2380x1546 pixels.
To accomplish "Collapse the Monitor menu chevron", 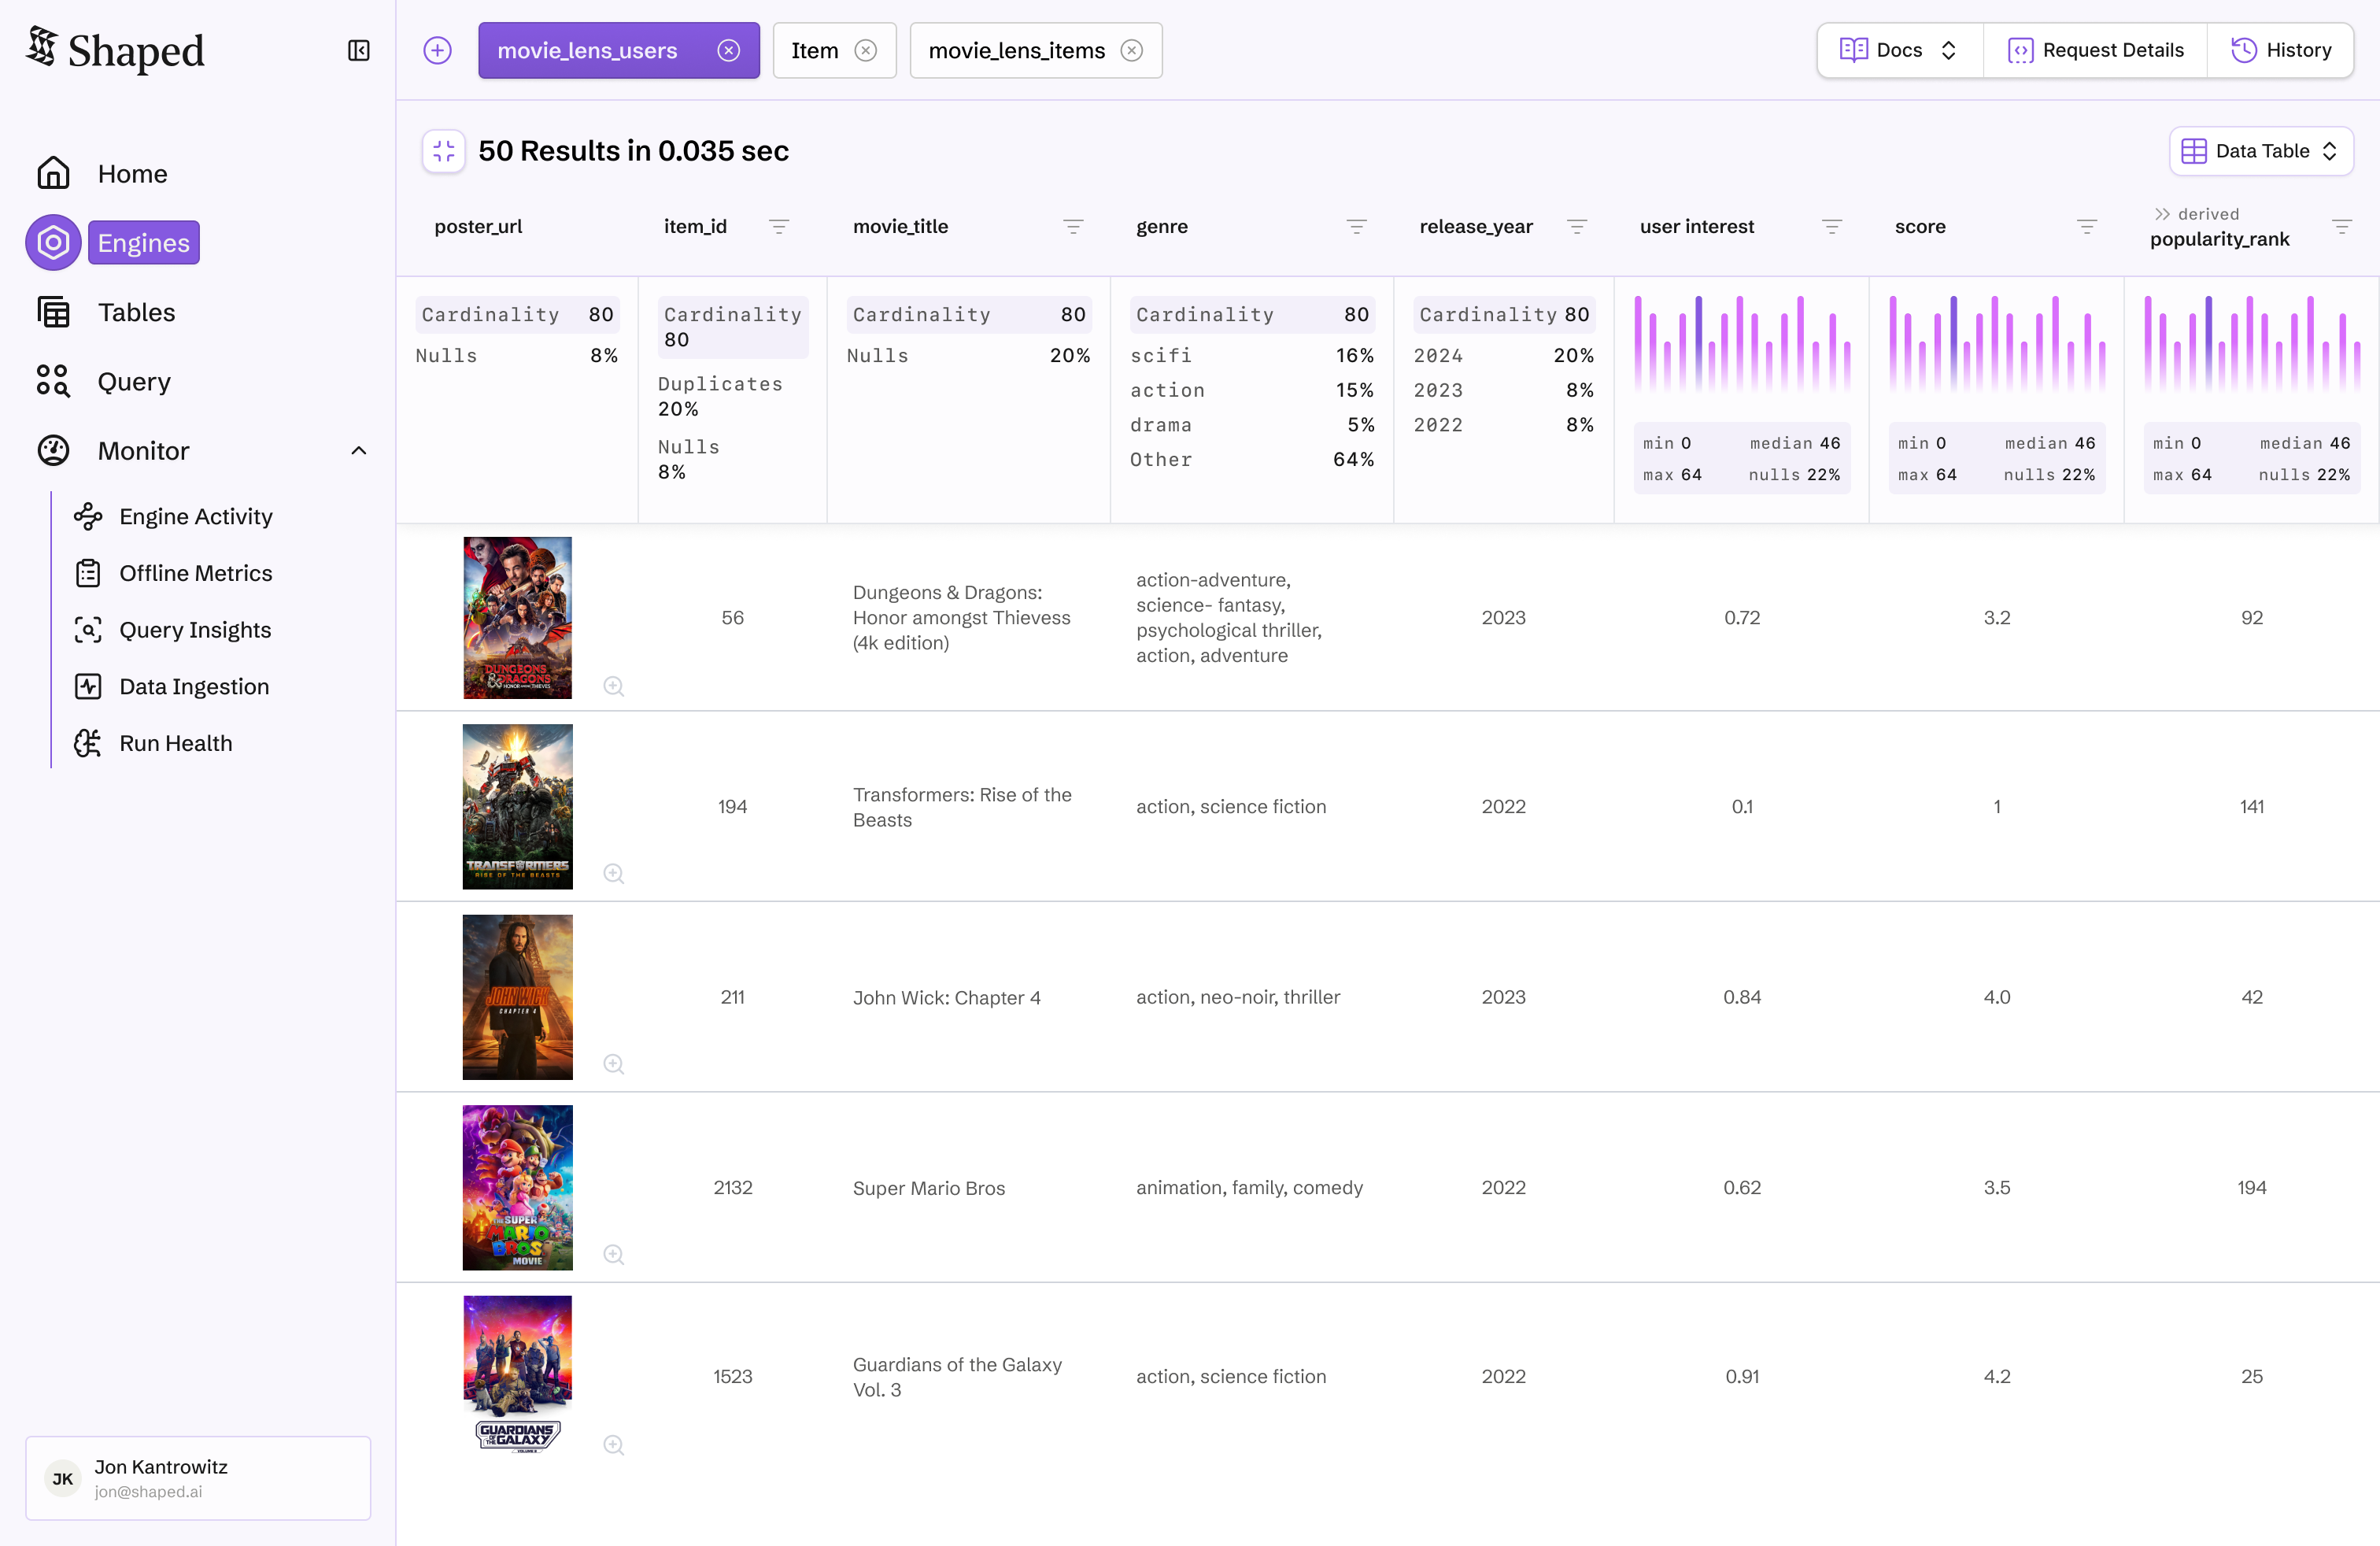I will [359, 451].
